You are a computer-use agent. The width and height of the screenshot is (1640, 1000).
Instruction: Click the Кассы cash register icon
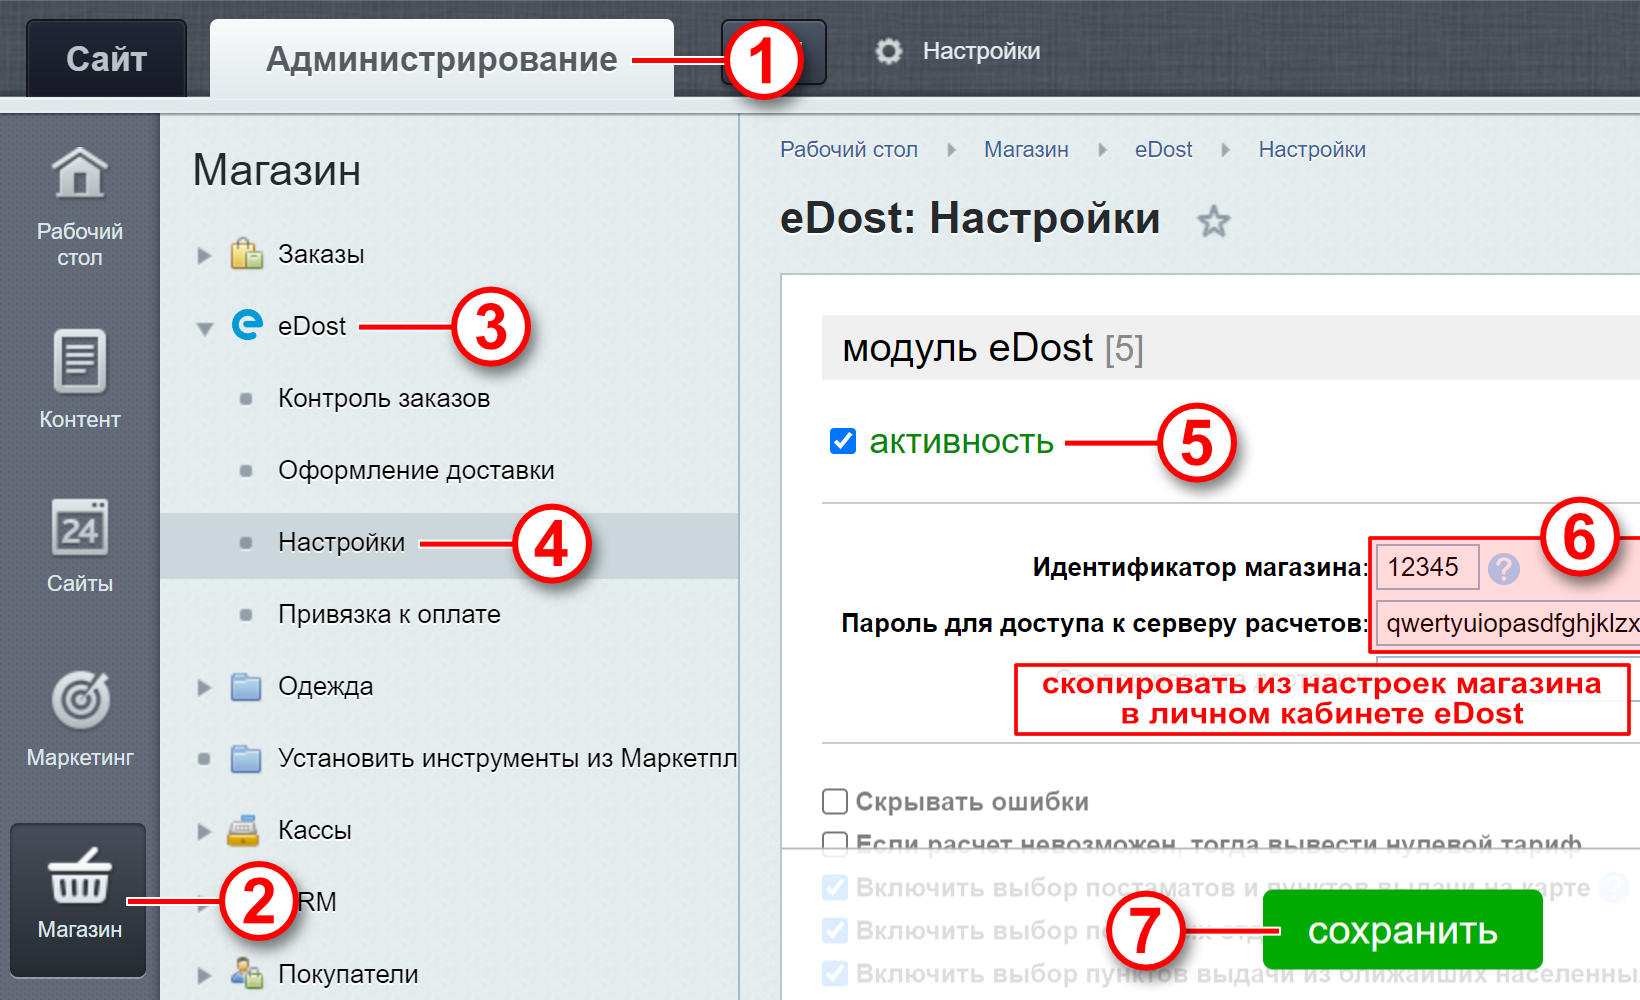pyautogui.click(x=244, y=830)
